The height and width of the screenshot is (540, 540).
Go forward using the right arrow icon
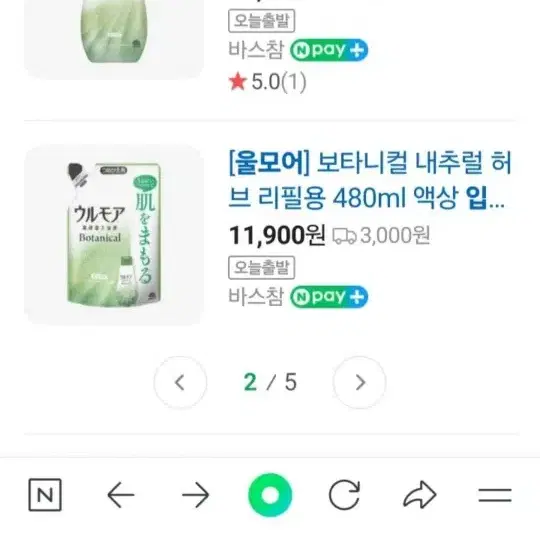(x=195, y=495)
